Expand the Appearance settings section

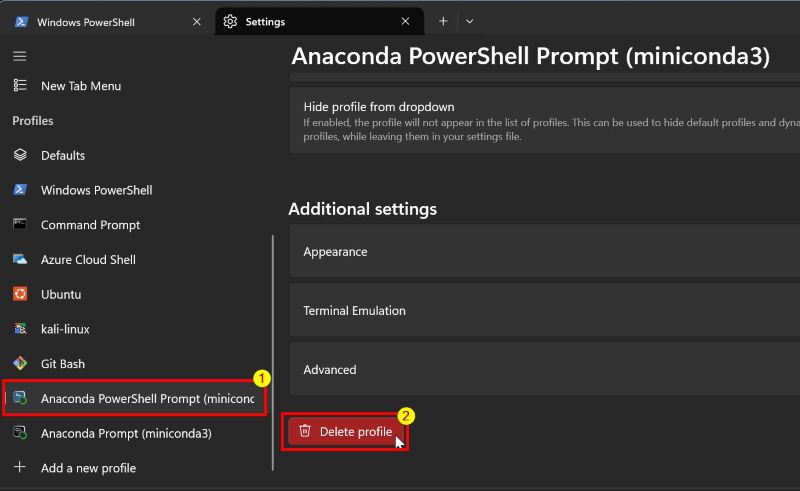point(545,252)
